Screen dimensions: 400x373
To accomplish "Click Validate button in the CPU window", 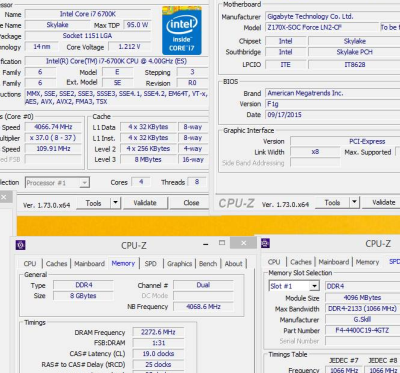I will pyautogui.click(x=145, y=203).
